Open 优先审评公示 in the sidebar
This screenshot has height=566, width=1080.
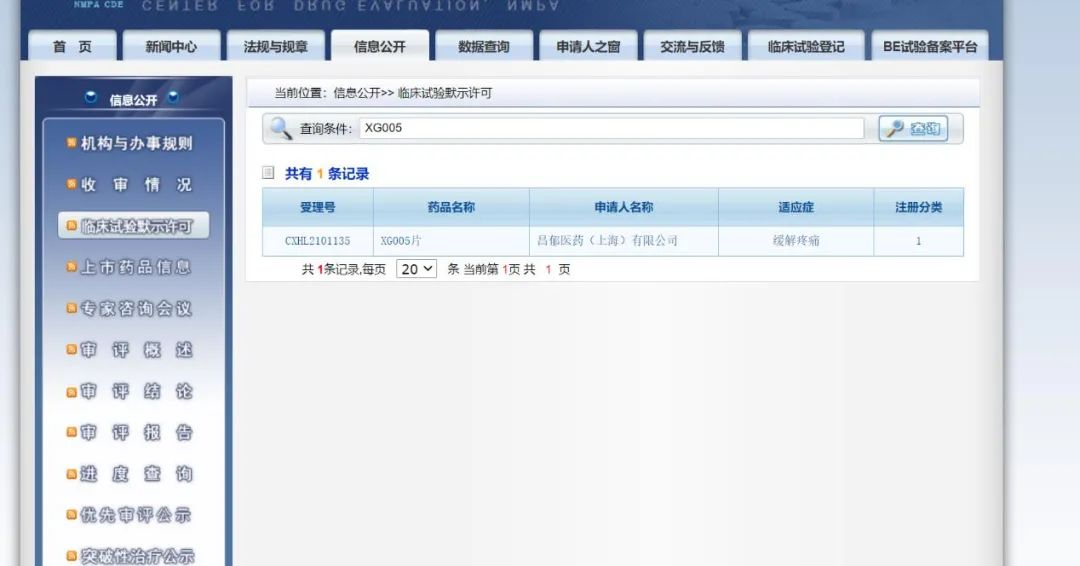135,515
